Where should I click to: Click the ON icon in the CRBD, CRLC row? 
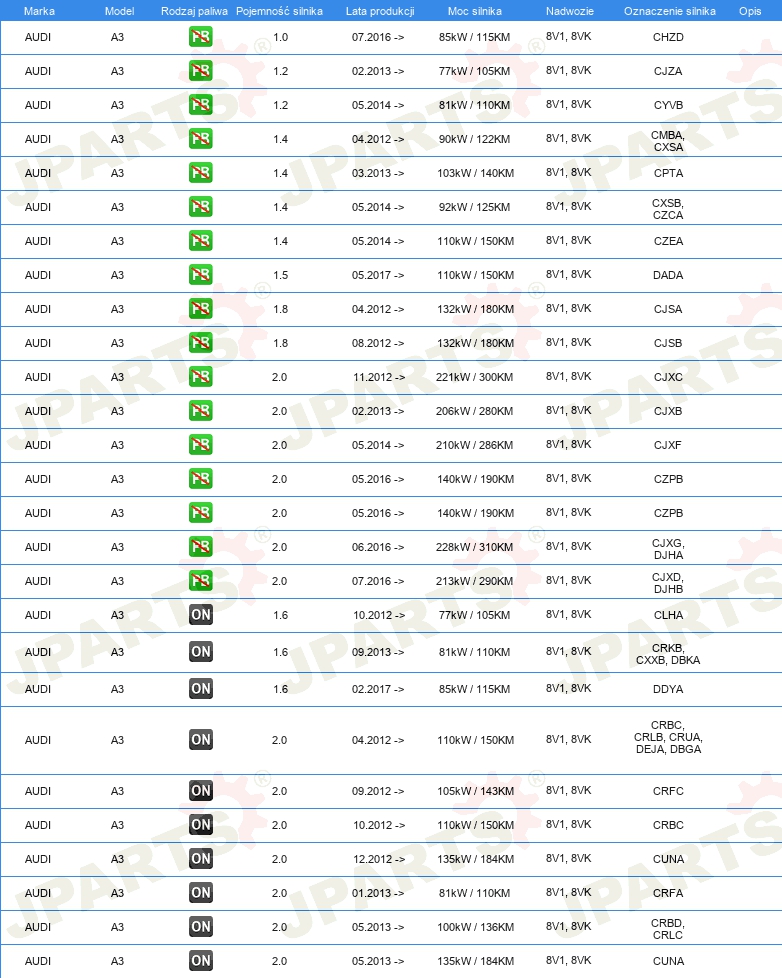pos(201,927)
